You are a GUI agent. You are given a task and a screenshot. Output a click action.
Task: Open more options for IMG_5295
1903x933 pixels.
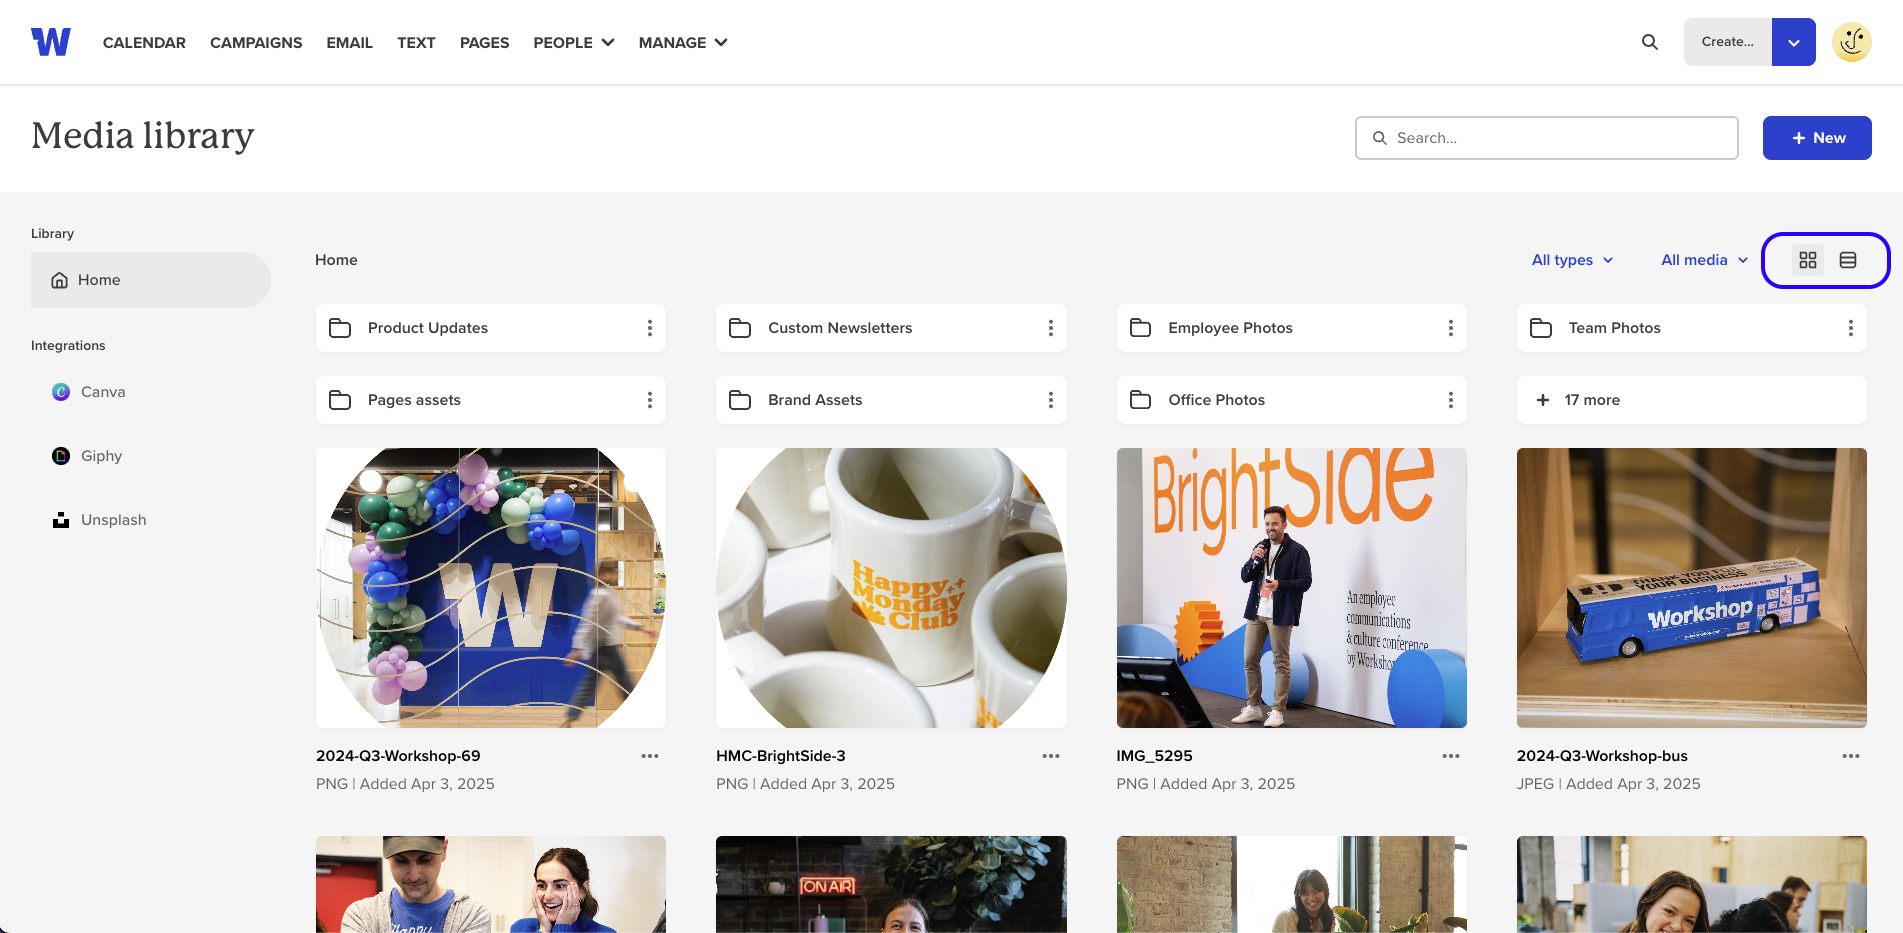(x=1451, y=756)
